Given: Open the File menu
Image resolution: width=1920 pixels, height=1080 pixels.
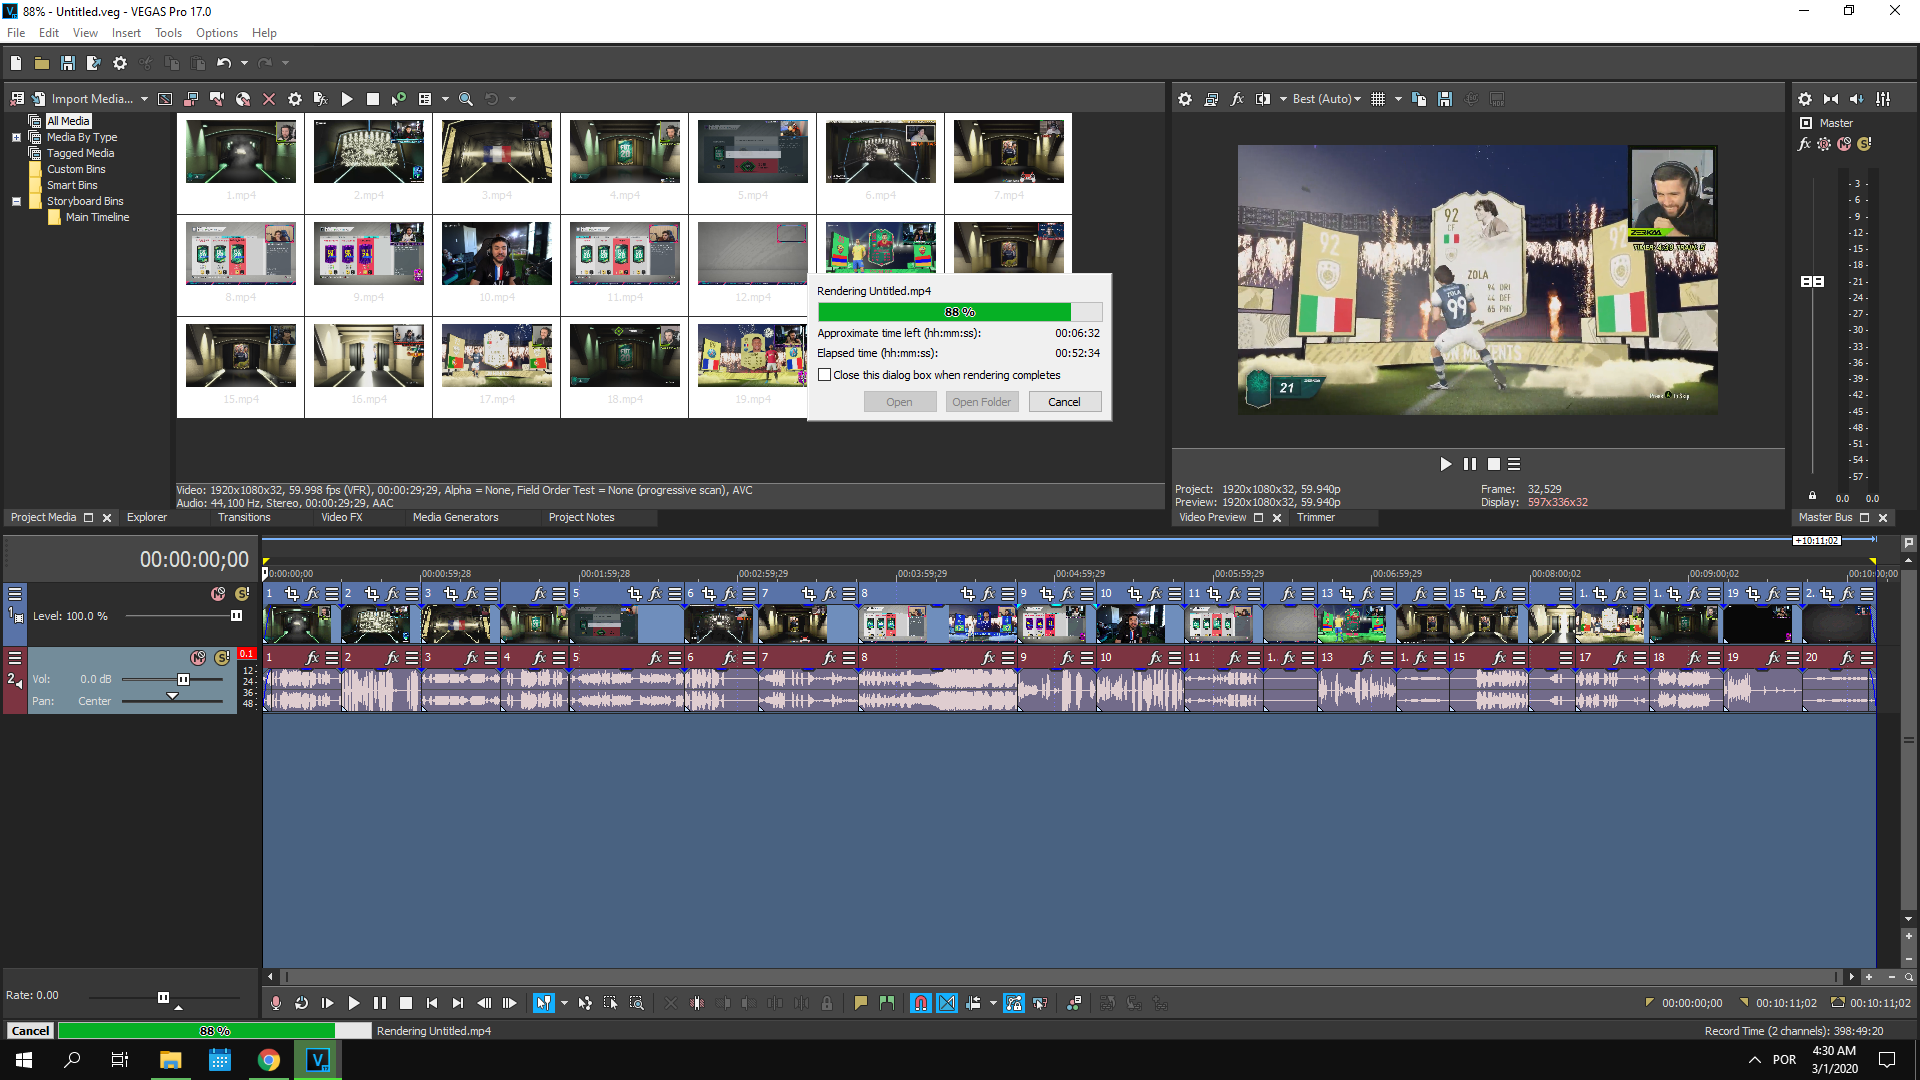Looking at the screenshot, I should tap(16, 33).
